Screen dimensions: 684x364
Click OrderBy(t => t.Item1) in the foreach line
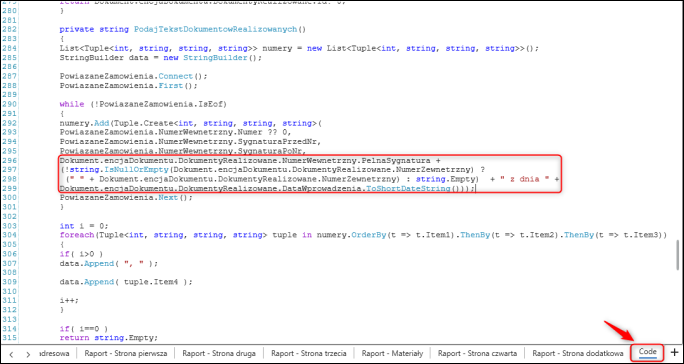click(x=405, y=235)
